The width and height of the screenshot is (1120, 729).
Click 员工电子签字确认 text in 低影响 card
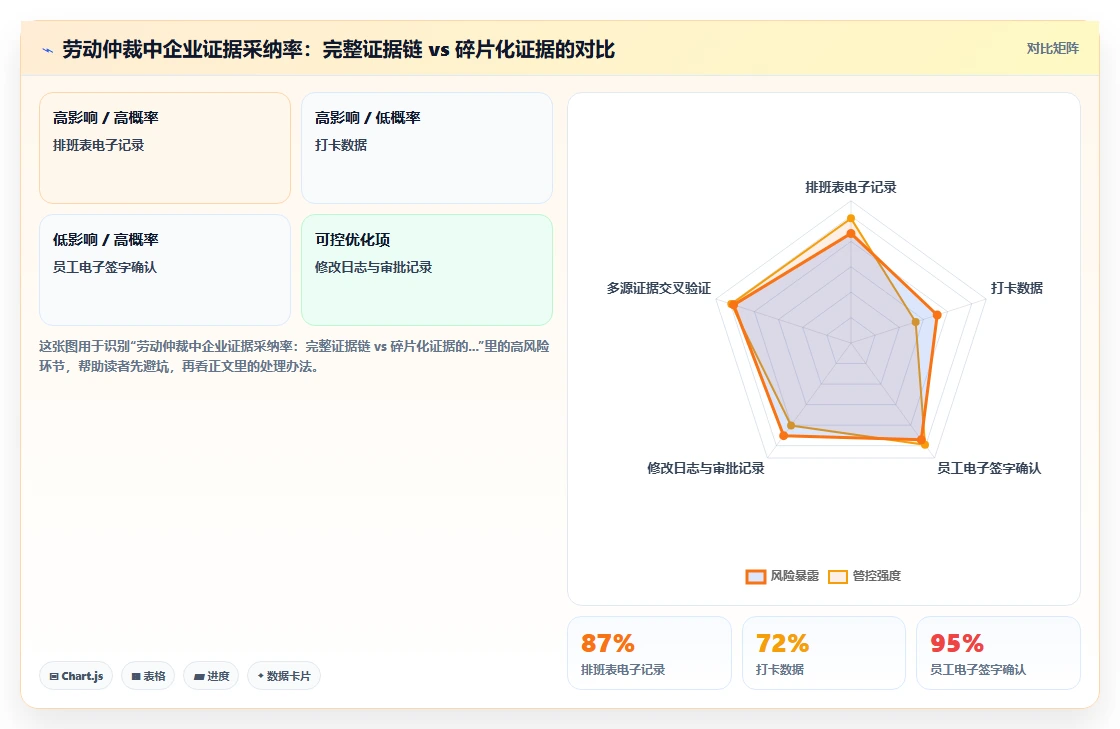pyautogui.click(x=105, y=267)
